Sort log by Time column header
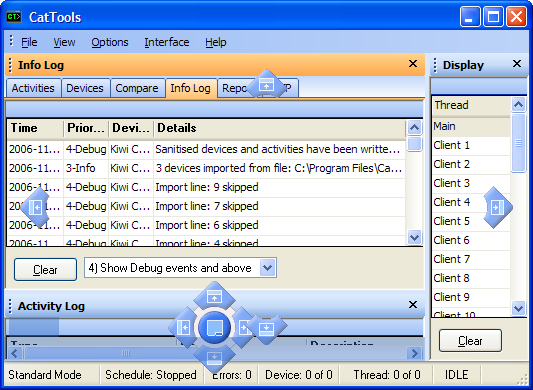533x390 pixels. [x=35, y=128]
